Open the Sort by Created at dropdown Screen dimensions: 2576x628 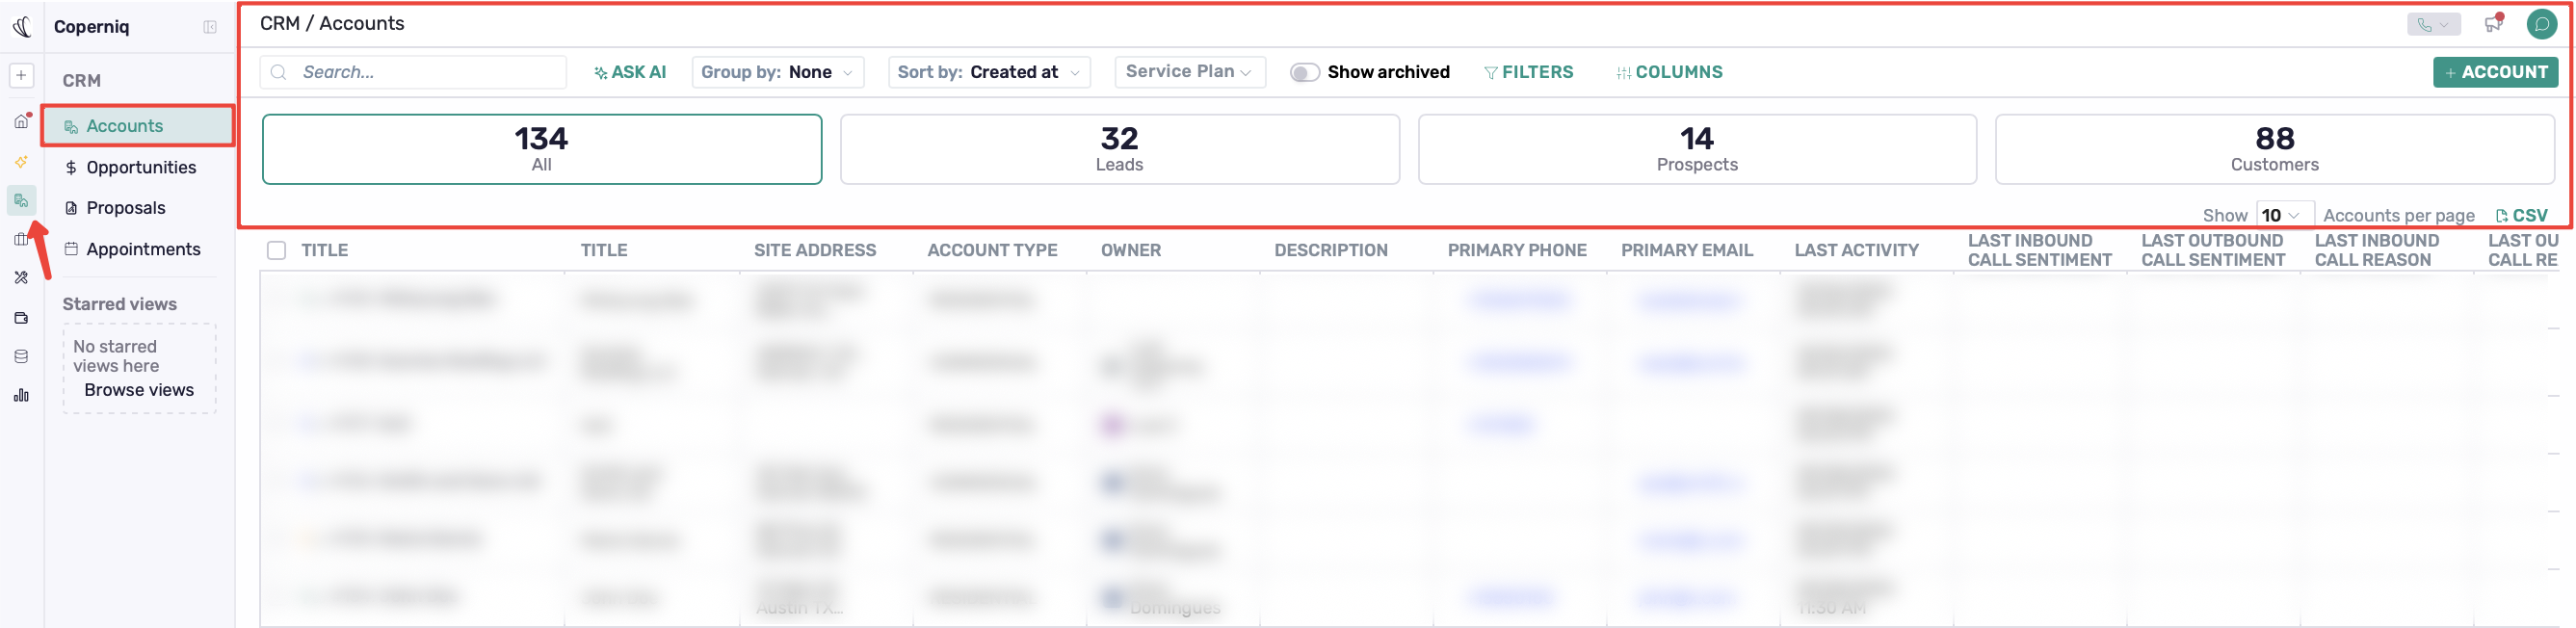(988, 72)
